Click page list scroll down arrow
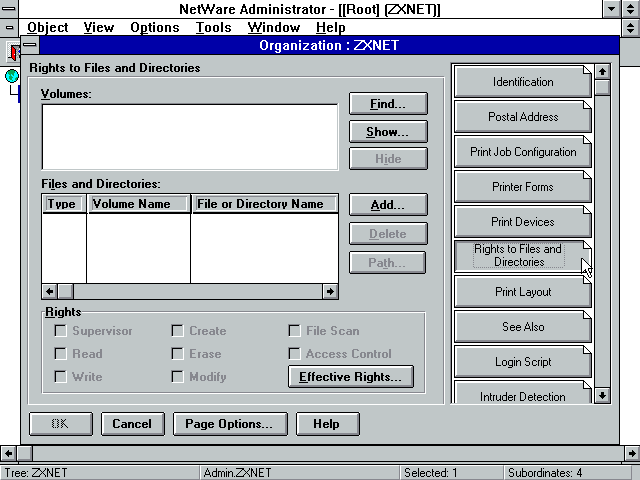This screenshot has height=480, width=640. 602,395
